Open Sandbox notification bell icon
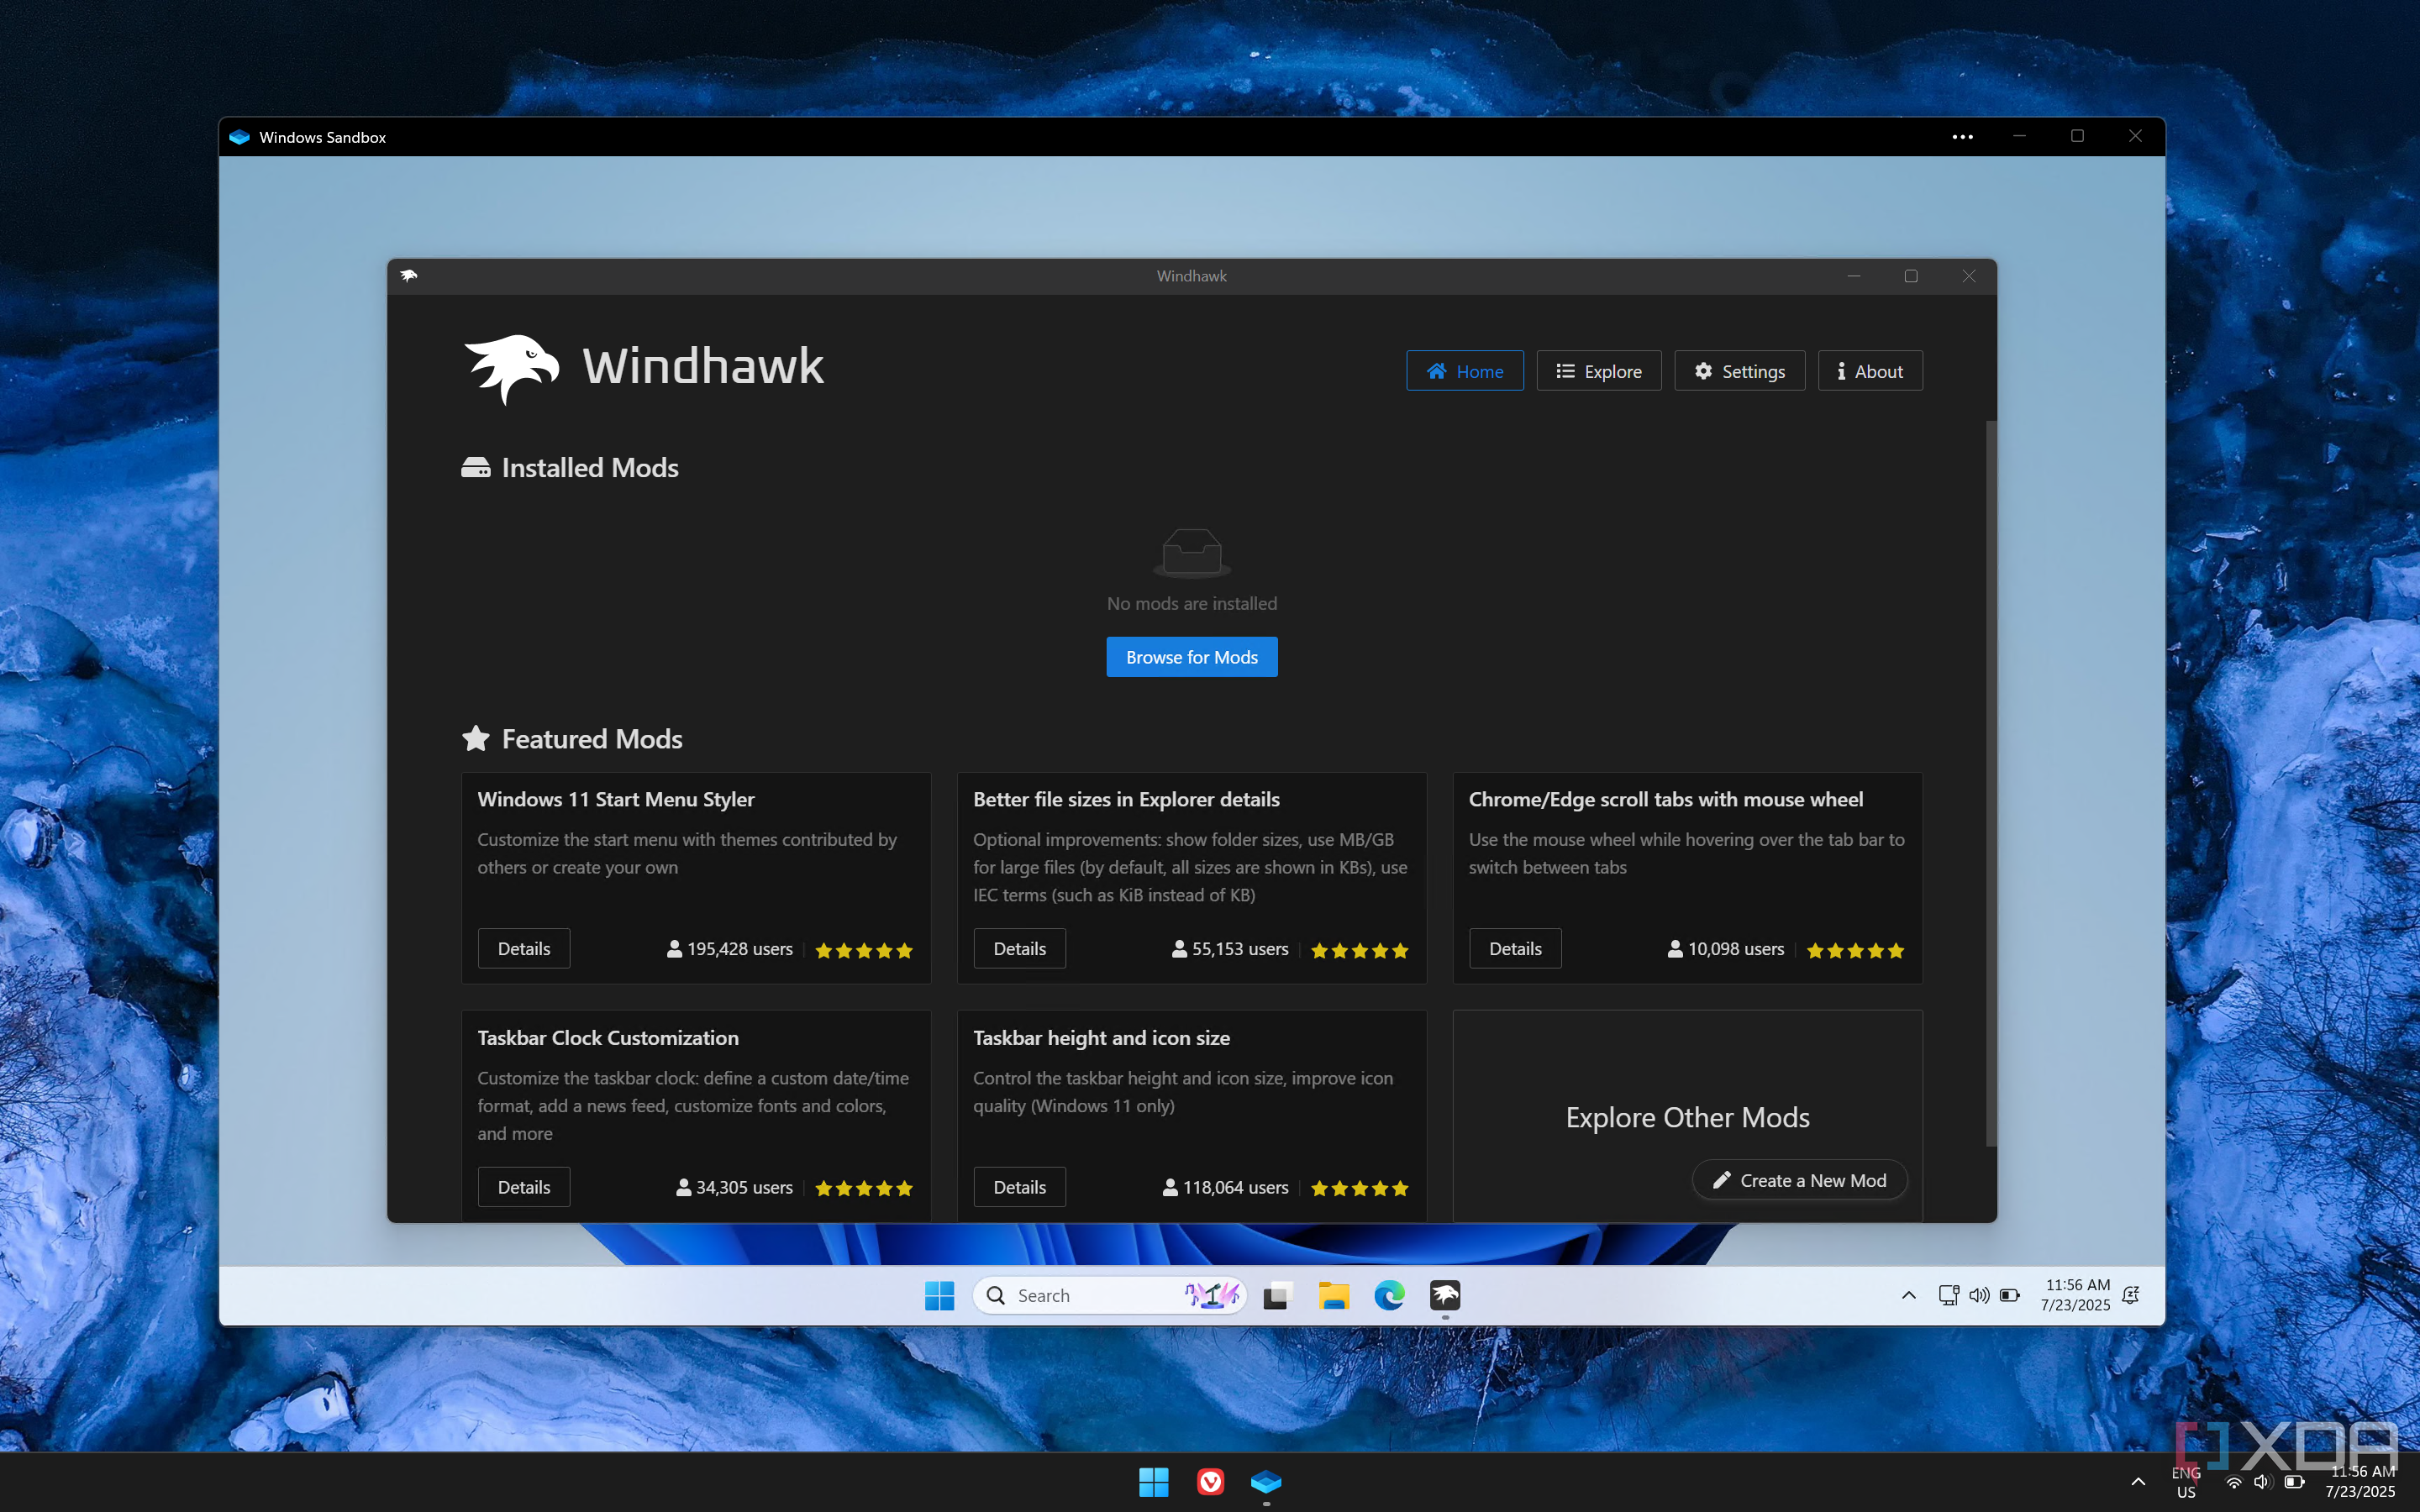Screen dimensions: 2420x1512 click(2131, 1295)
